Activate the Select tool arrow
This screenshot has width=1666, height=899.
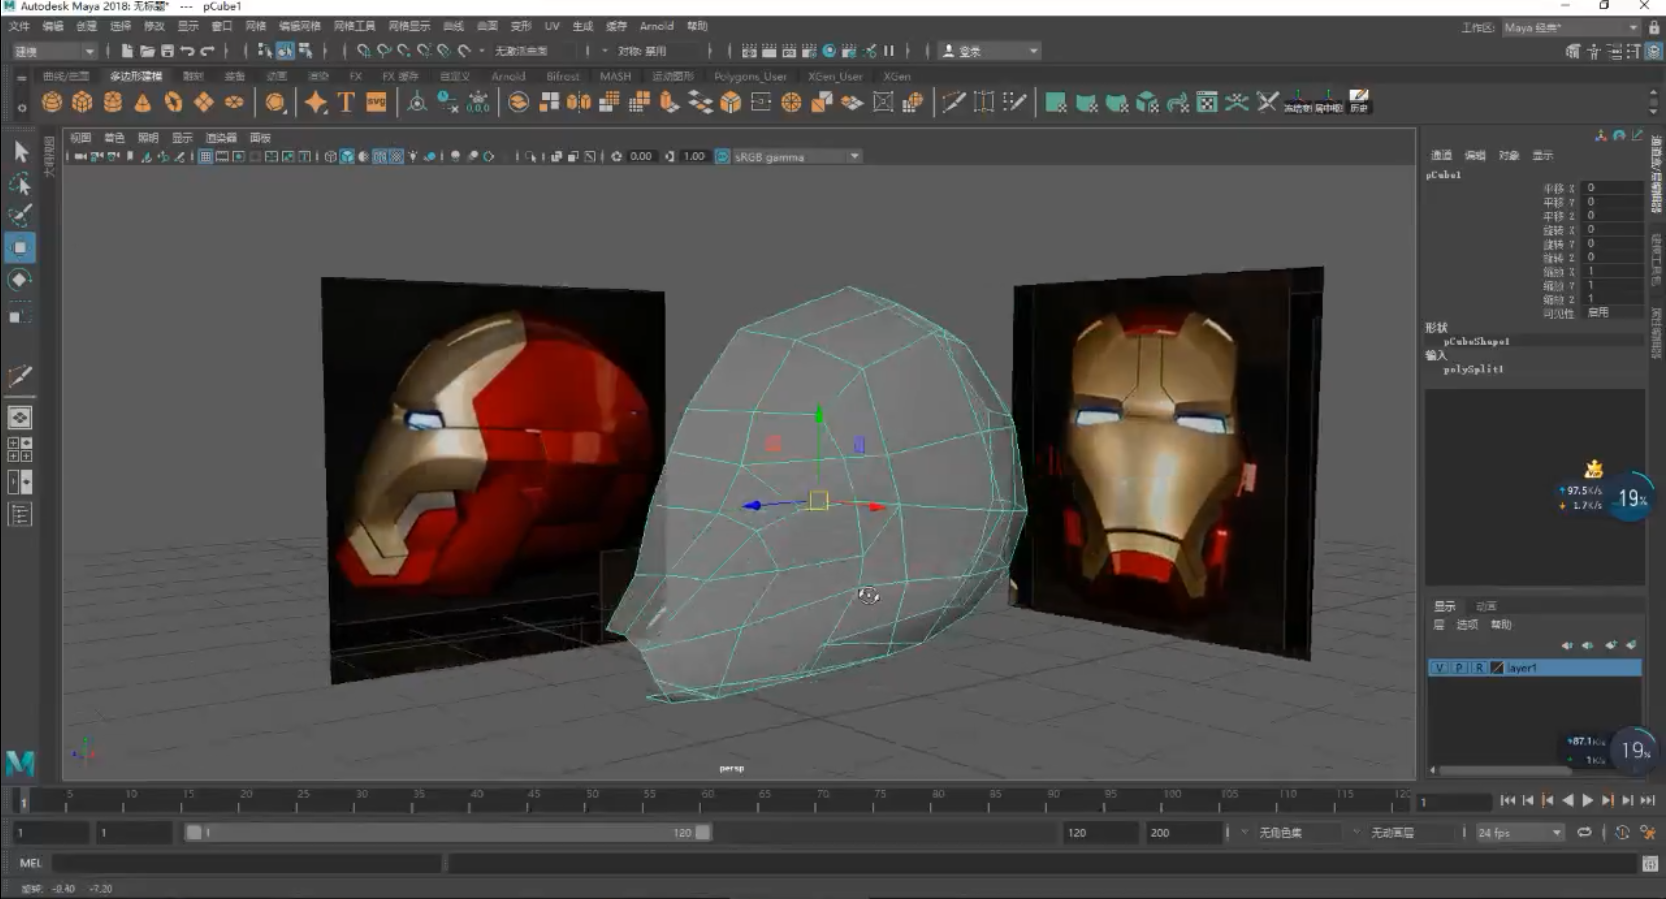click(20, 152)
